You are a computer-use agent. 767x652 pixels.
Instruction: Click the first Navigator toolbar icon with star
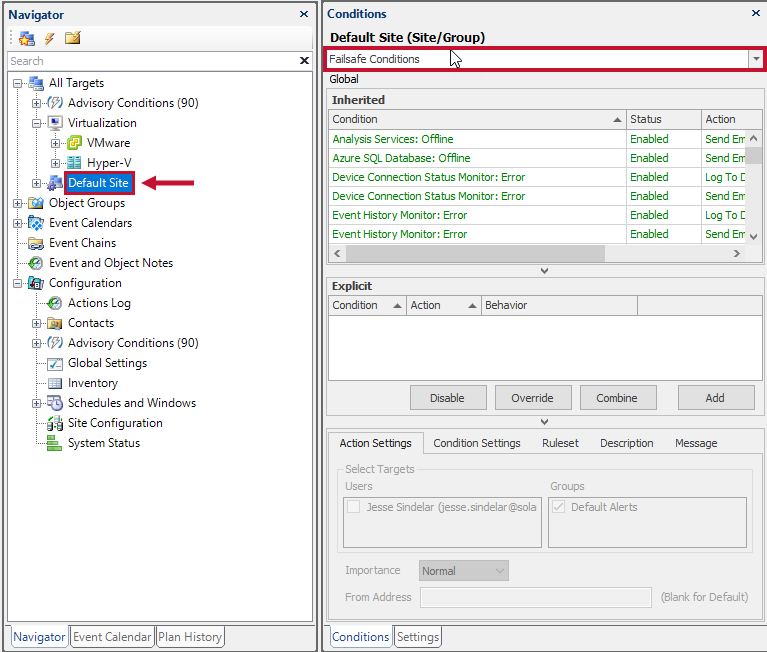click(27, 38)
